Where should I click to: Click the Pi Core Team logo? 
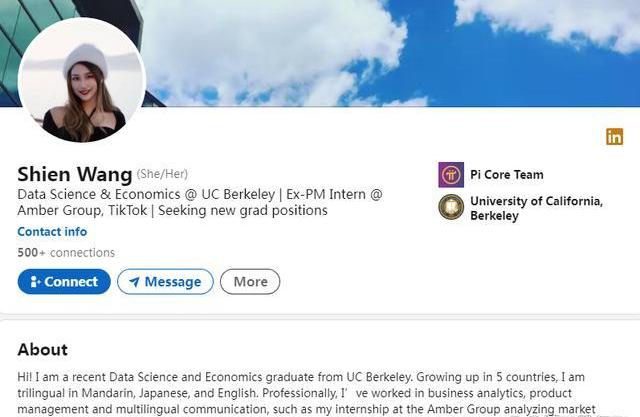click(x=451, y=175)
